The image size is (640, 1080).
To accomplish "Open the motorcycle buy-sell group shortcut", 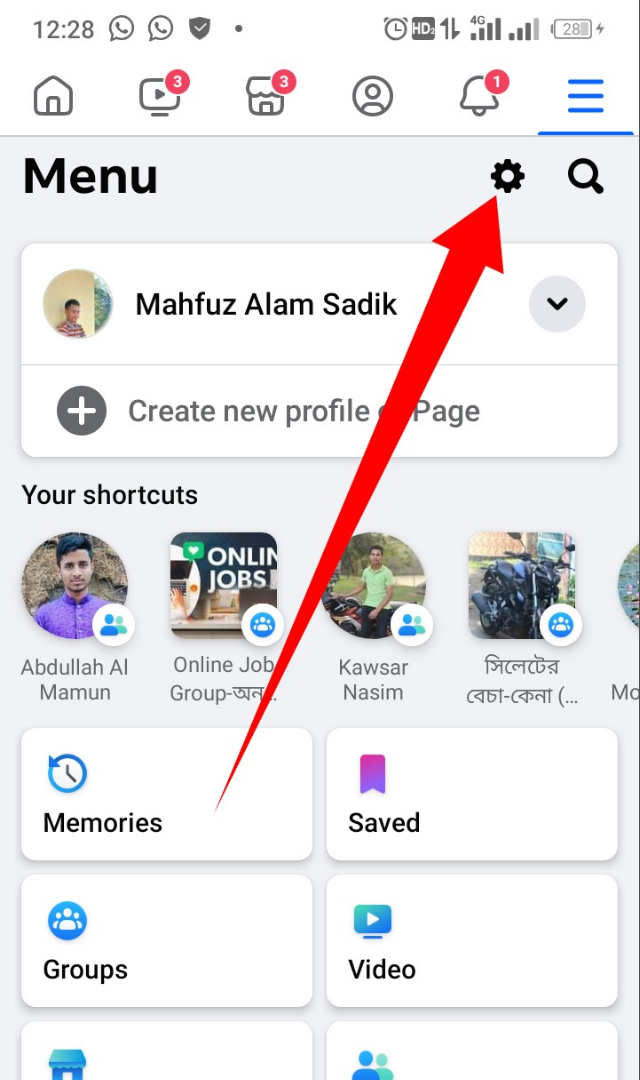I will click(522, 585).
